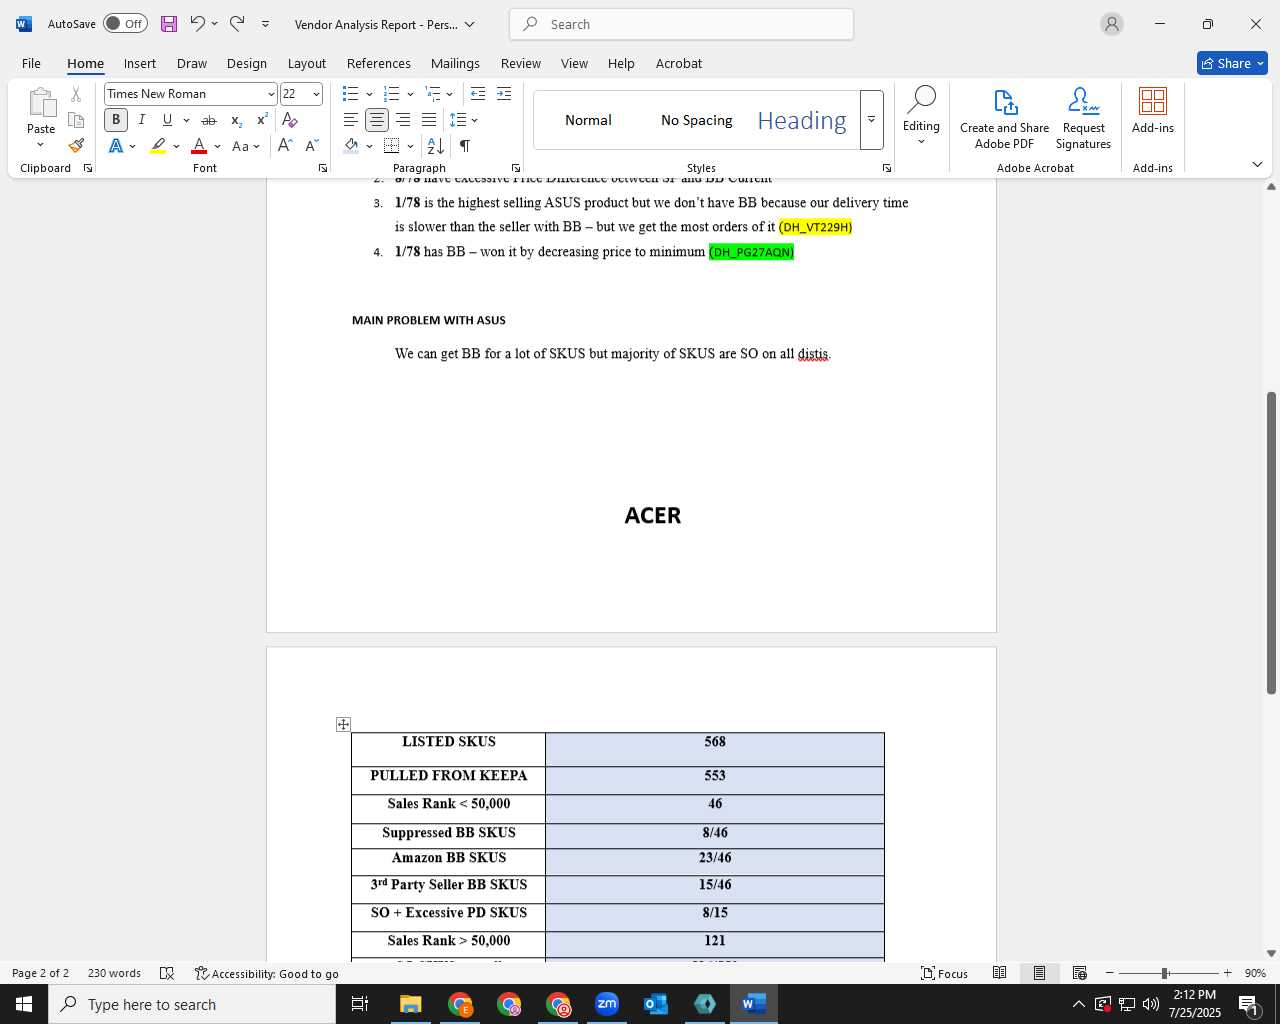This screenshot has width=1280, height=1024.
Task: Switch to the References tab
Action: click(379, 63)
